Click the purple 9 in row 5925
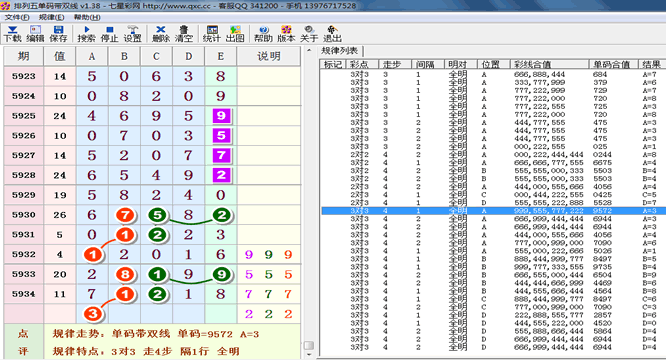Screen dimensions: 666x360 [221, 115]
